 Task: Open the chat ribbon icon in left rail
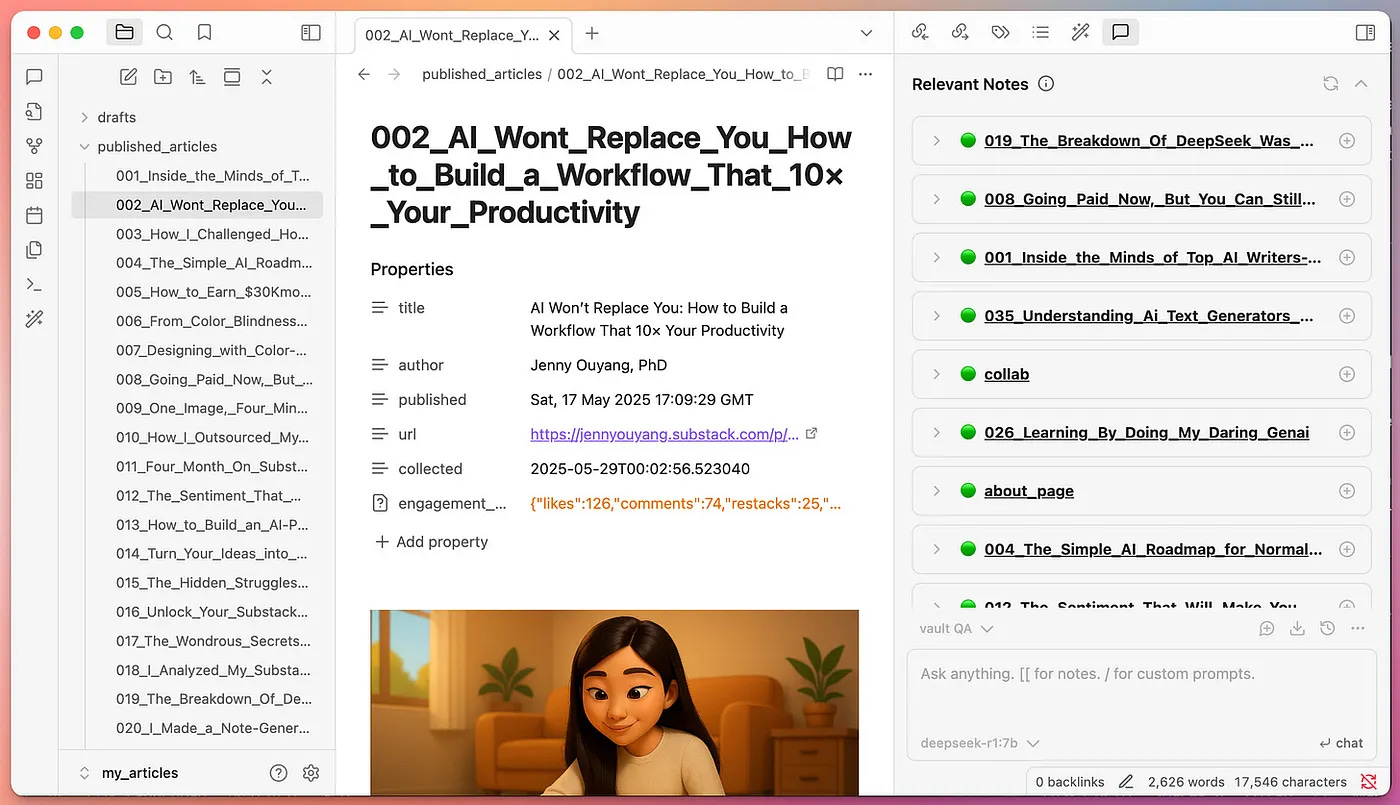click(x=34, y=77)
